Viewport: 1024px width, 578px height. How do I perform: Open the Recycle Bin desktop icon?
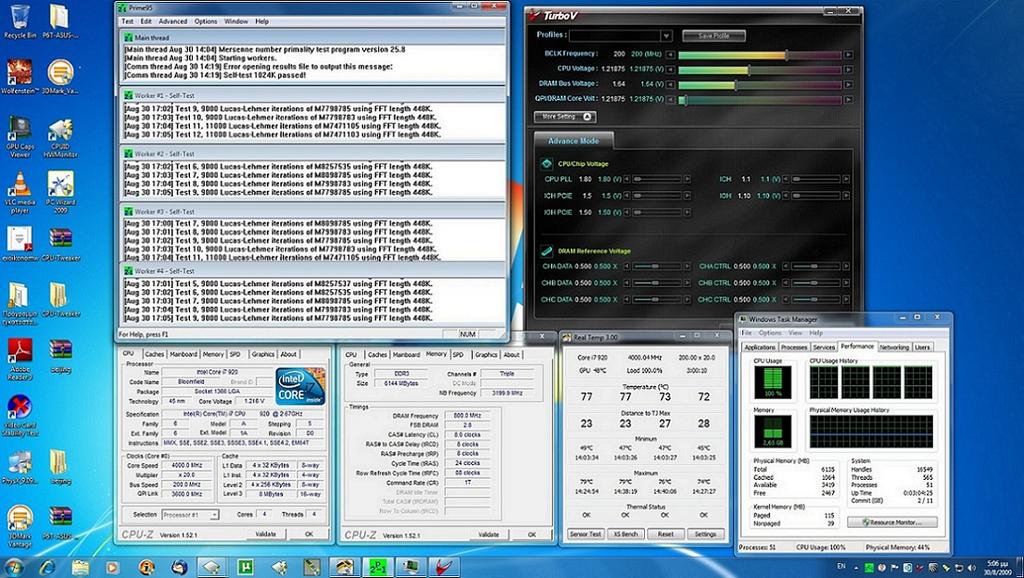click(20, 20)
